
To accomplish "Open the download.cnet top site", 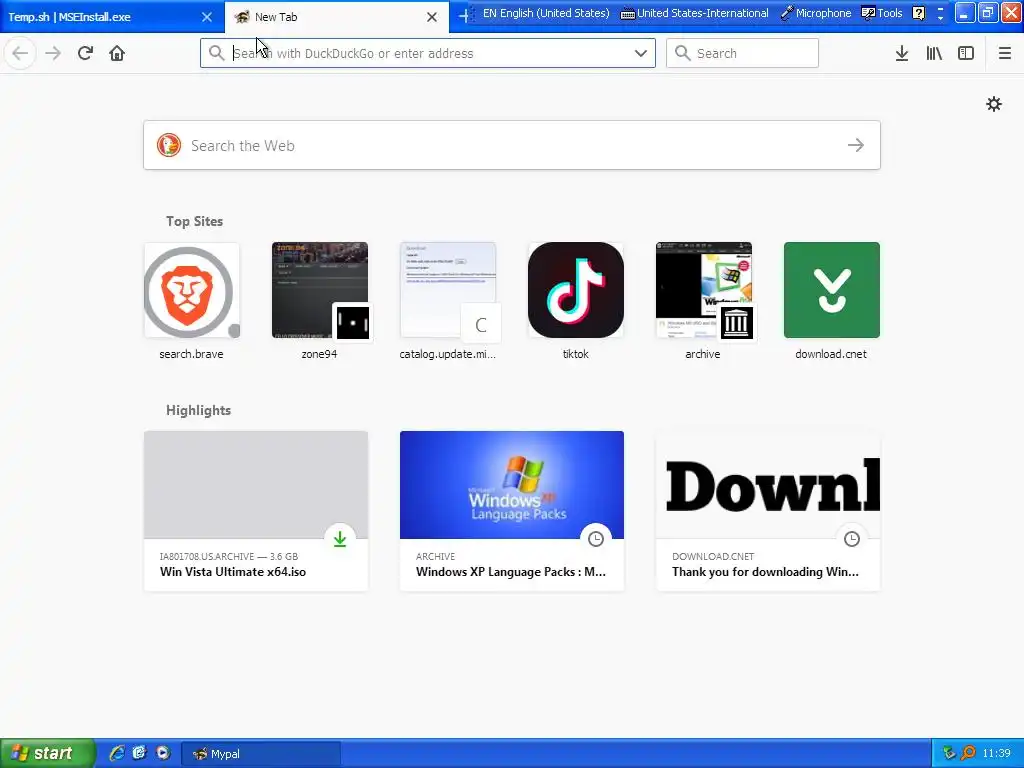I will tap(831, 301).
